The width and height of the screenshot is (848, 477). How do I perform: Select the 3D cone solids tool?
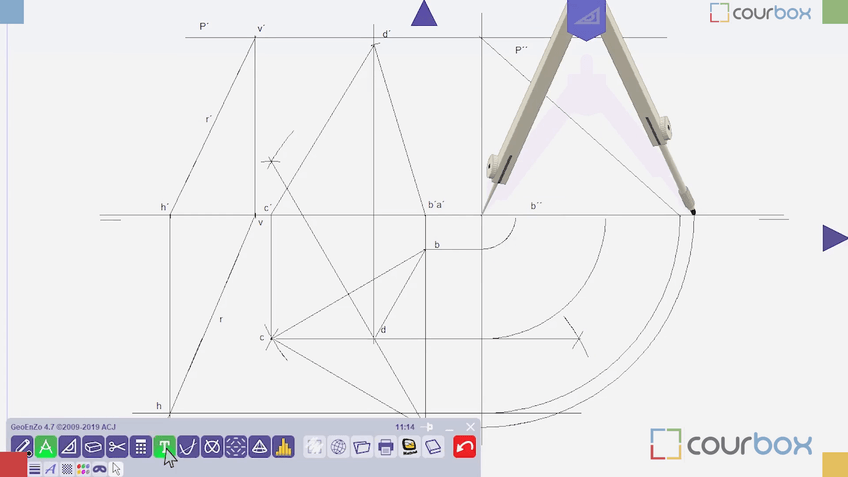(260, 447)
